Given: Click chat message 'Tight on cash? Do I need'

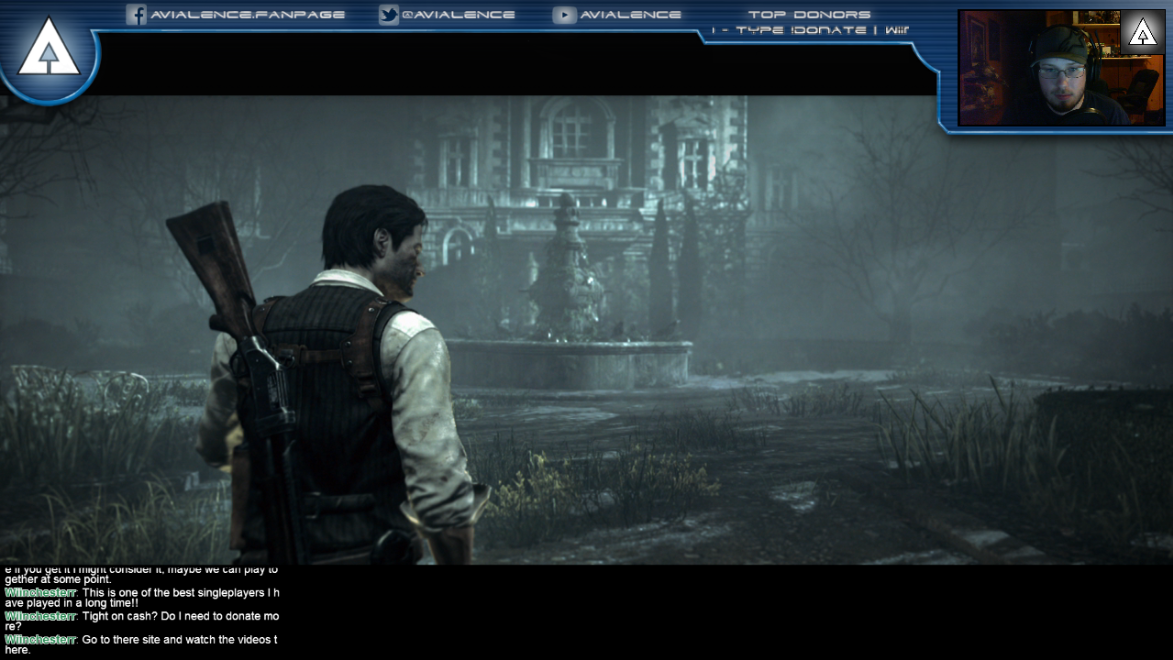Looking at the screenshot, I should [142, 621].
